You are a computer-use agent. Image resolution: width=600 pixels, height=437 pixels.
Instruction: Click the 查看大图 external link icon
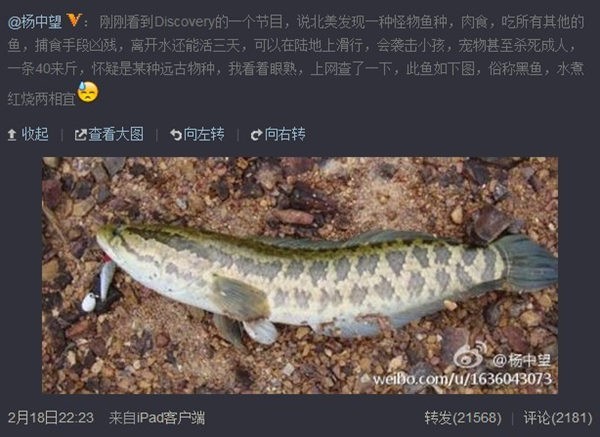80,135
